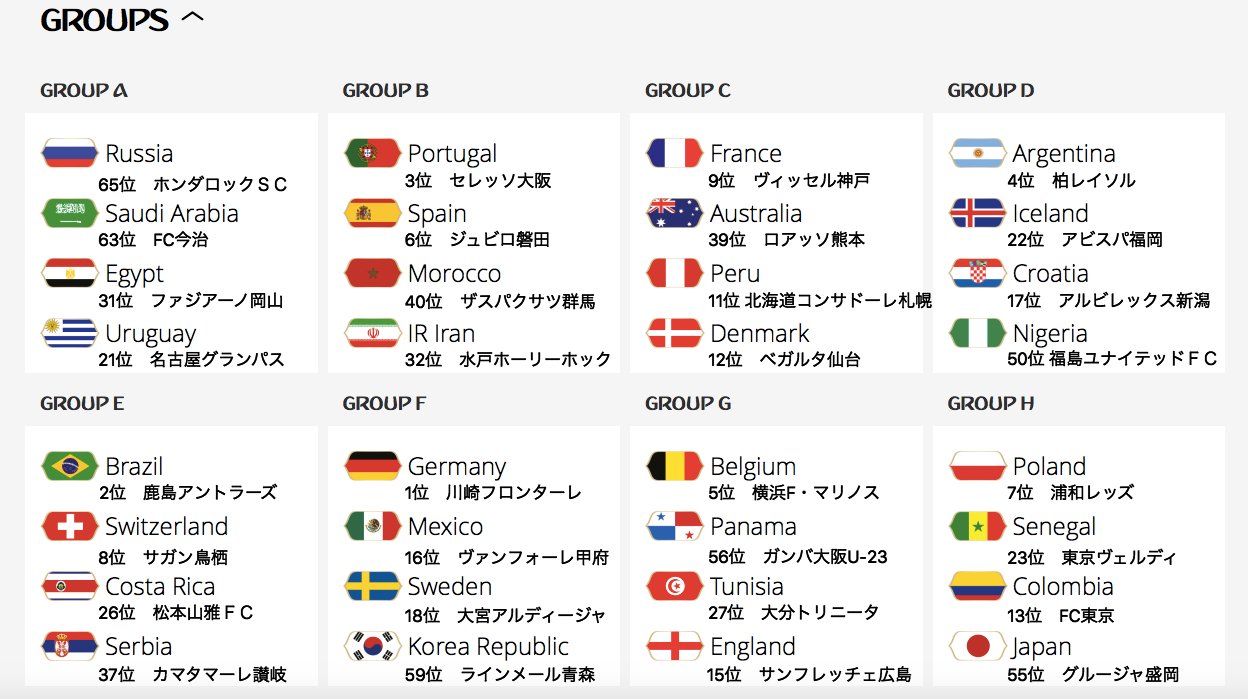Click the Saudi Arabia flag icon
Screen dimensions: 1248x699
[70, 213]
